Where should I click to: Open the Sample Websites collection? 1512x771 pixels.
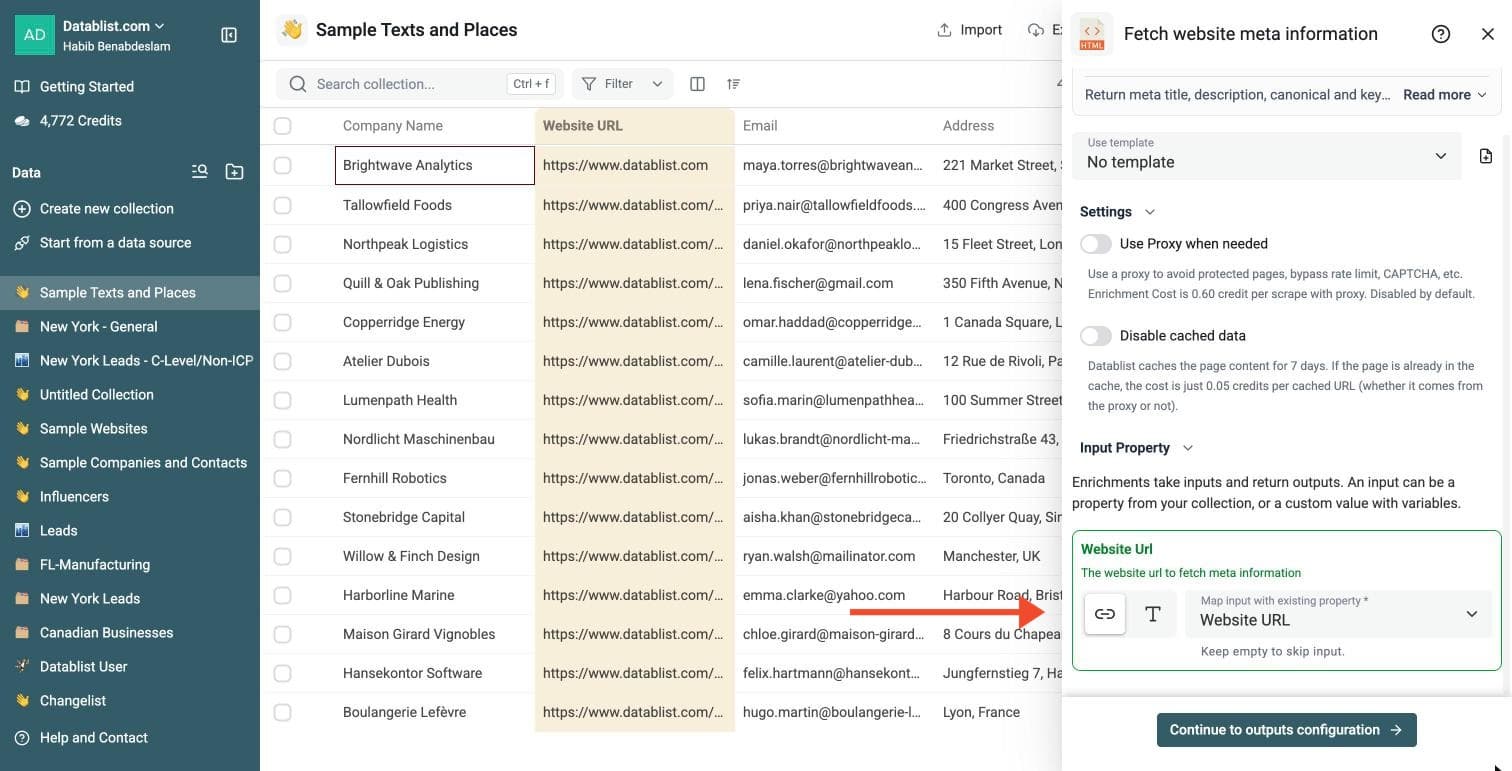point(130,429)
